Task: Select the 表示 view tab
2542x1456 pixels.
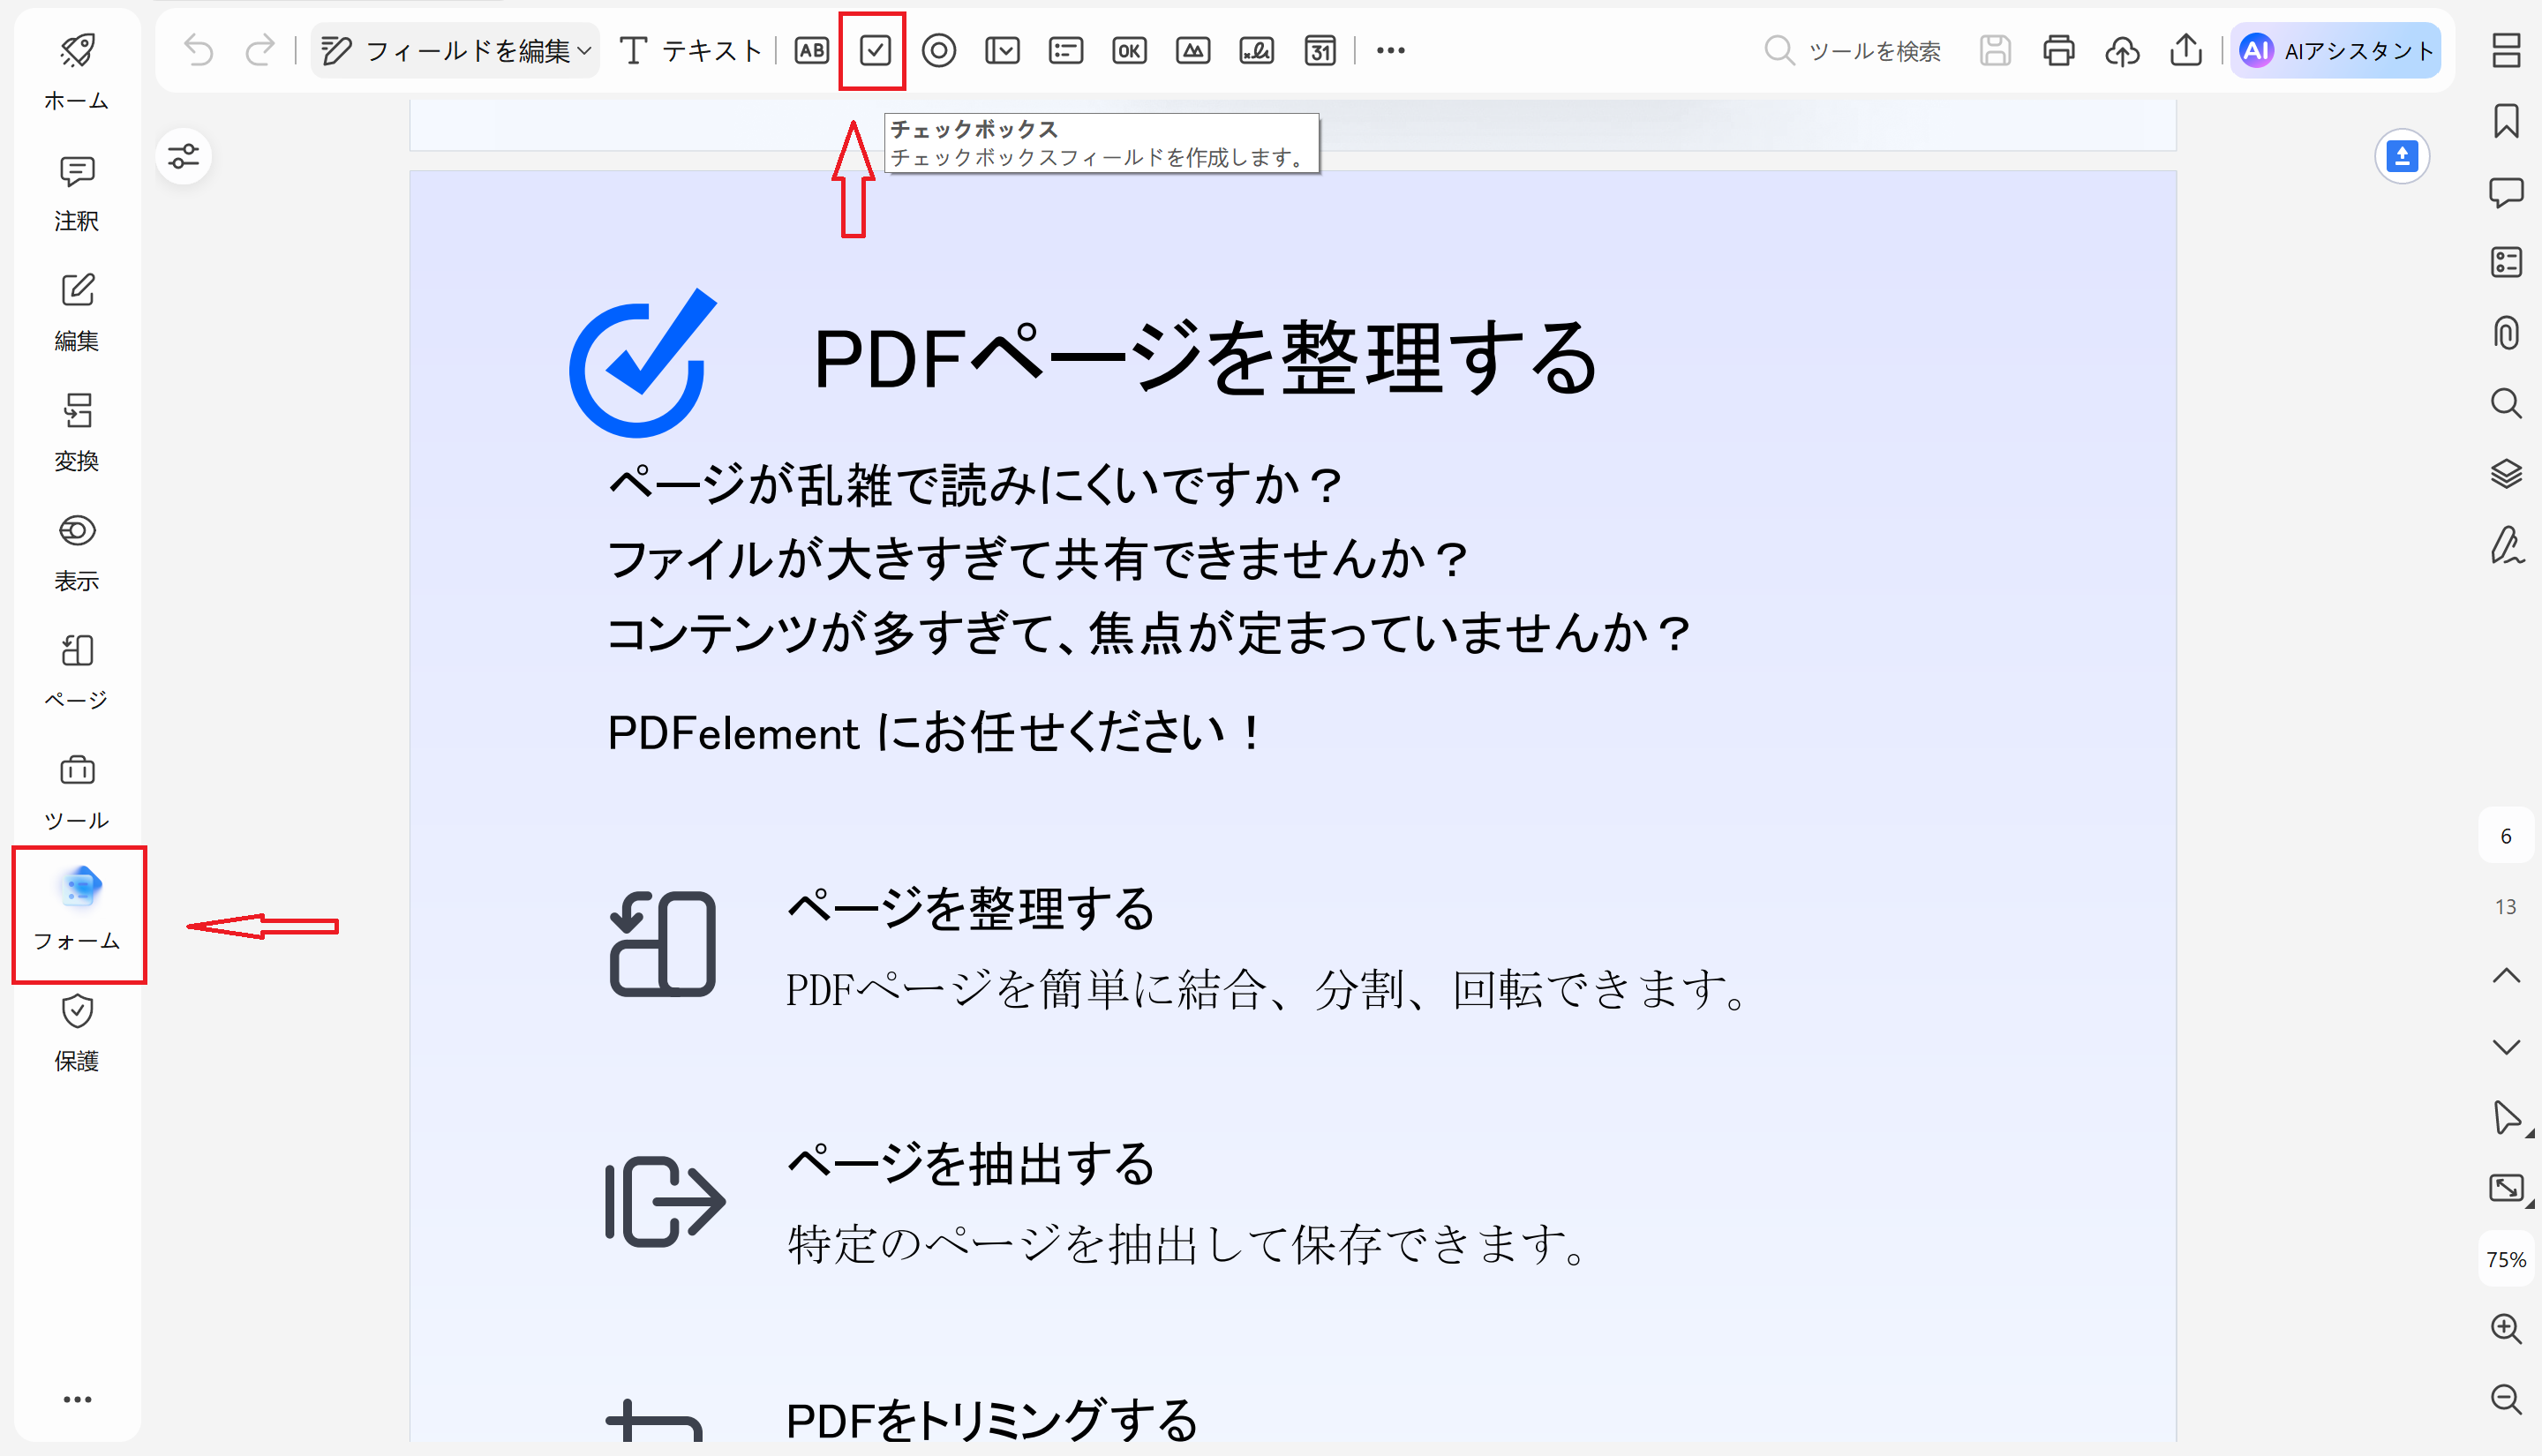Action: click(77, 552)
